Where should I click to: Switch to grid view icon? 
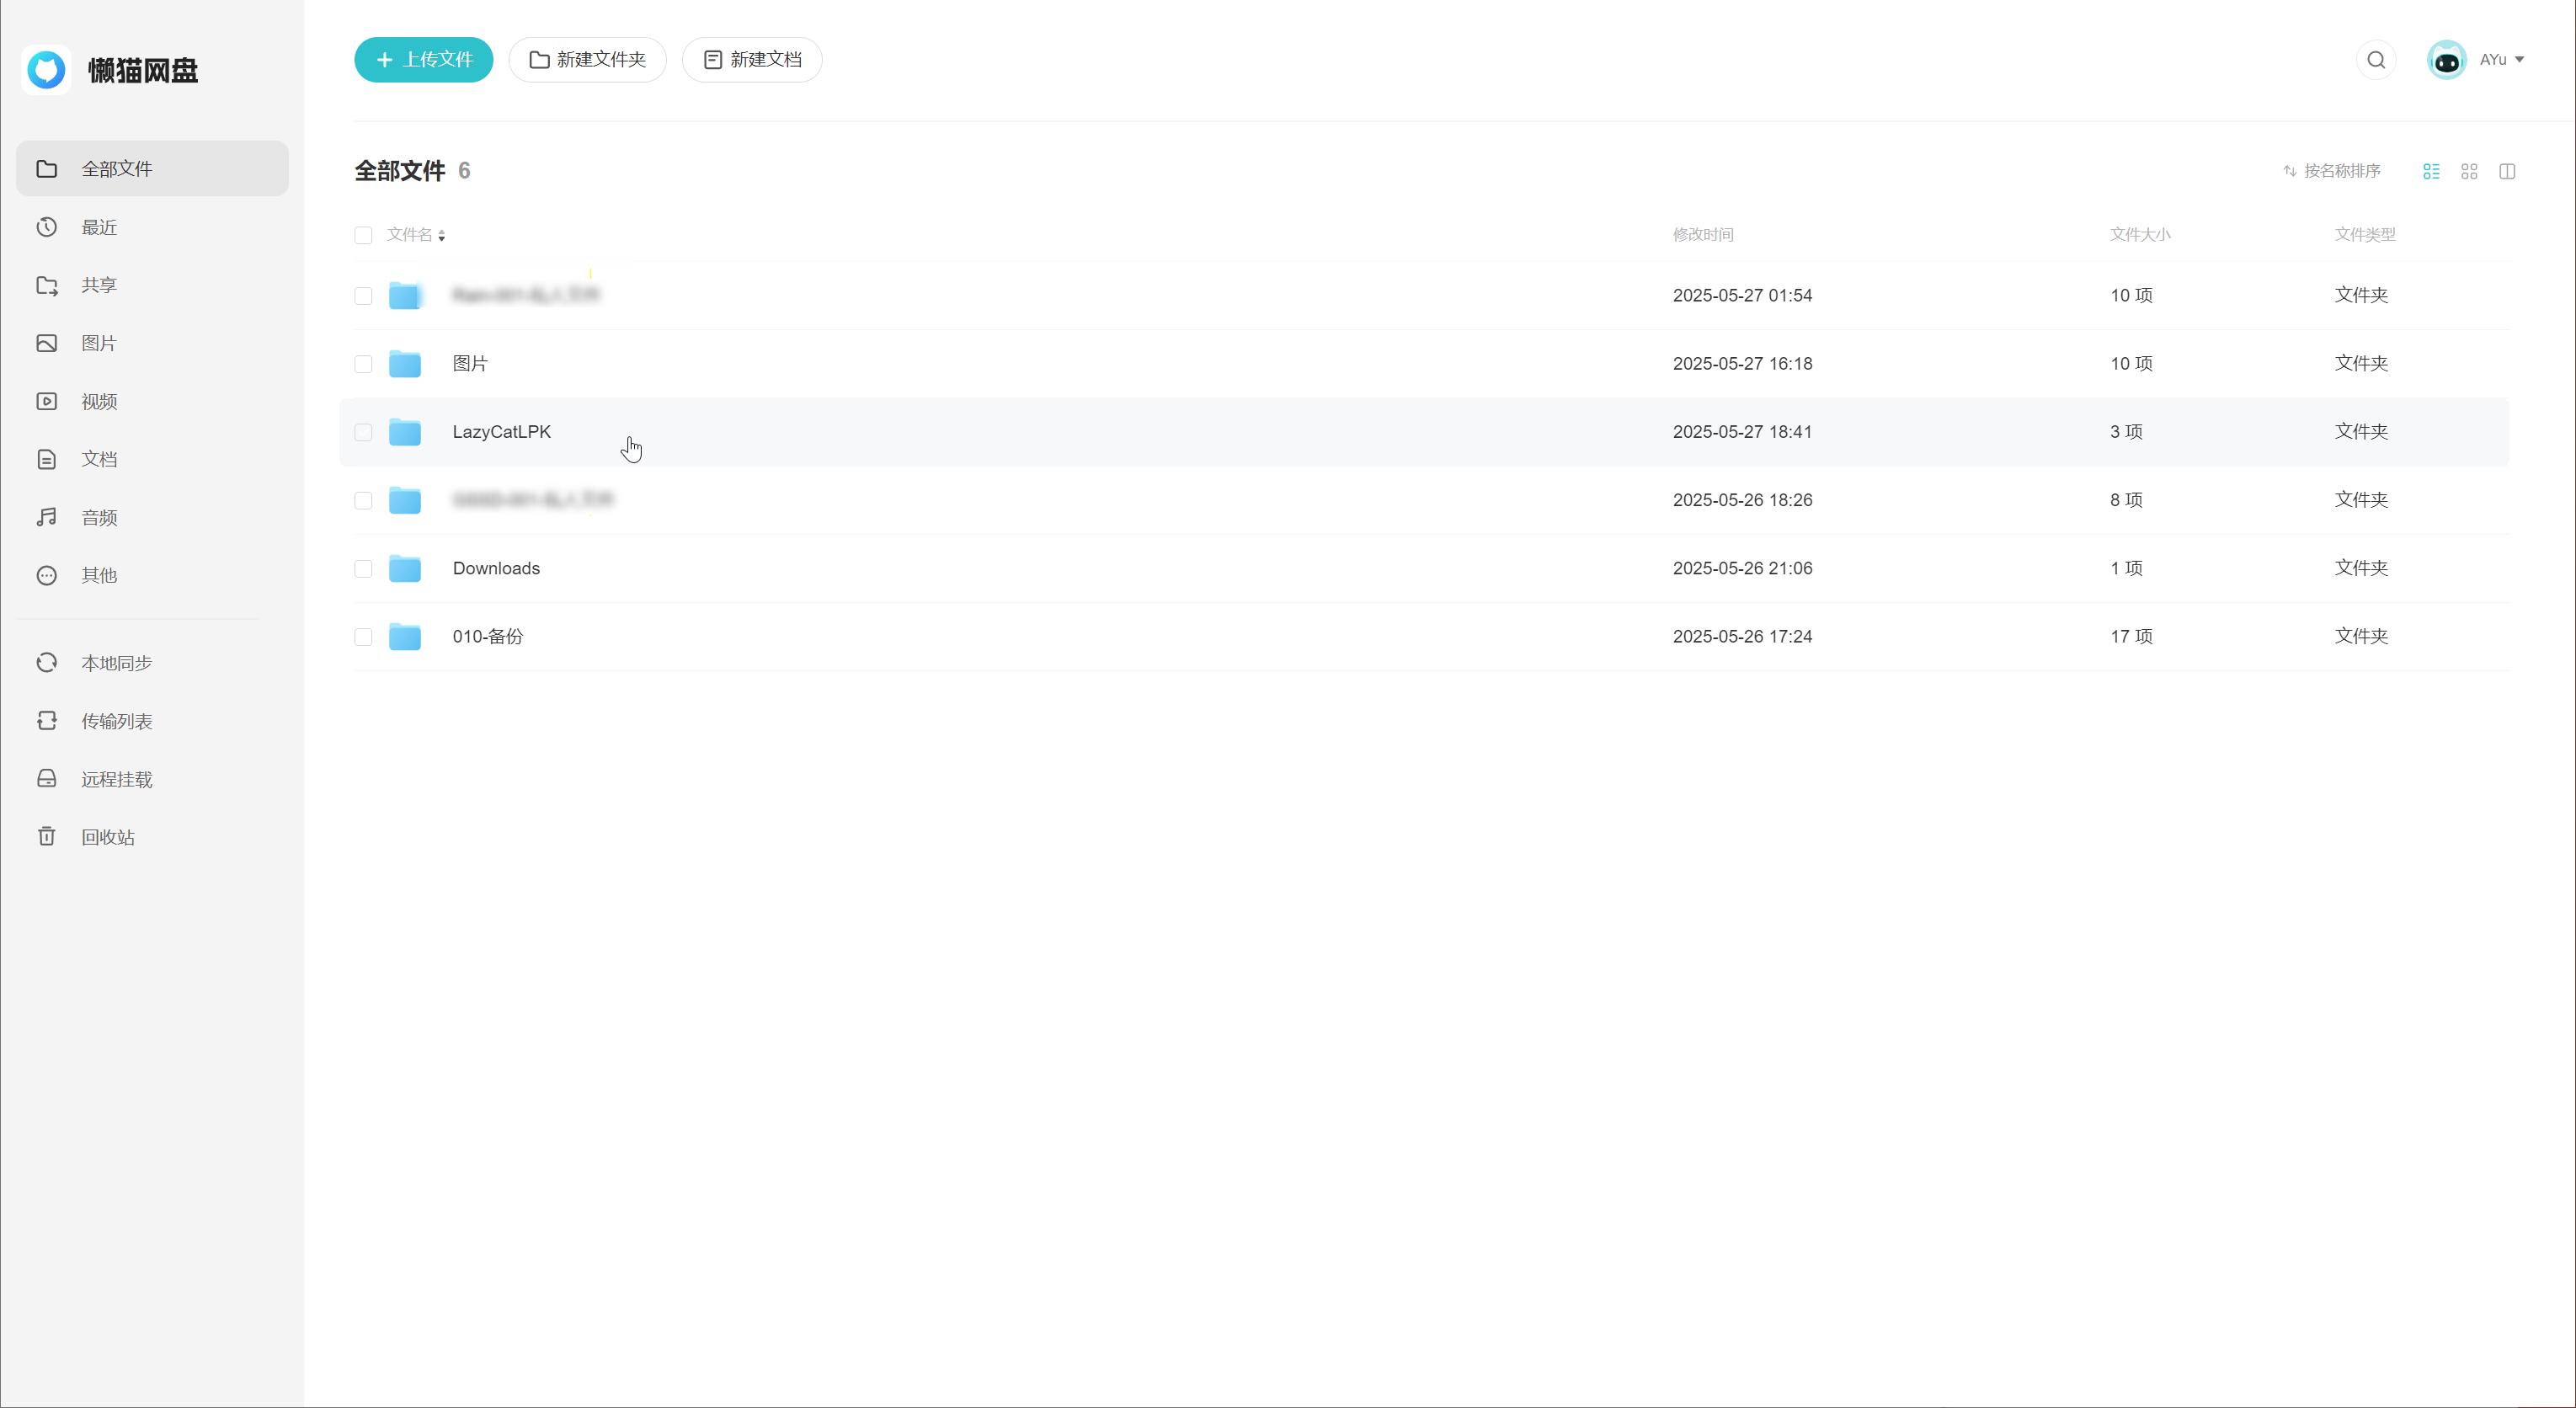tap(2469, 171)
